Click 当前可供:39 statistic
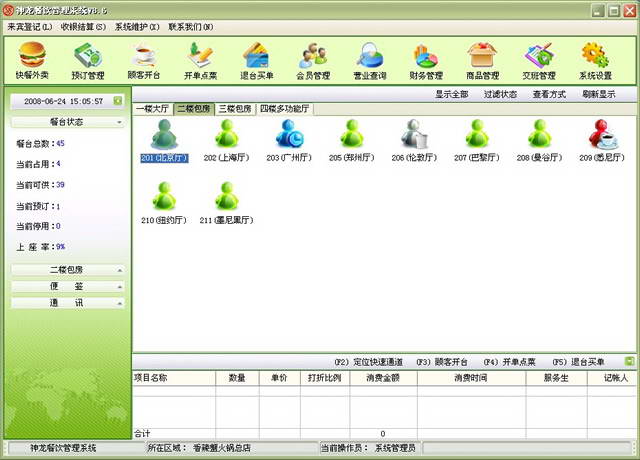This screenshot has width=640, height=460. point(40,185)
